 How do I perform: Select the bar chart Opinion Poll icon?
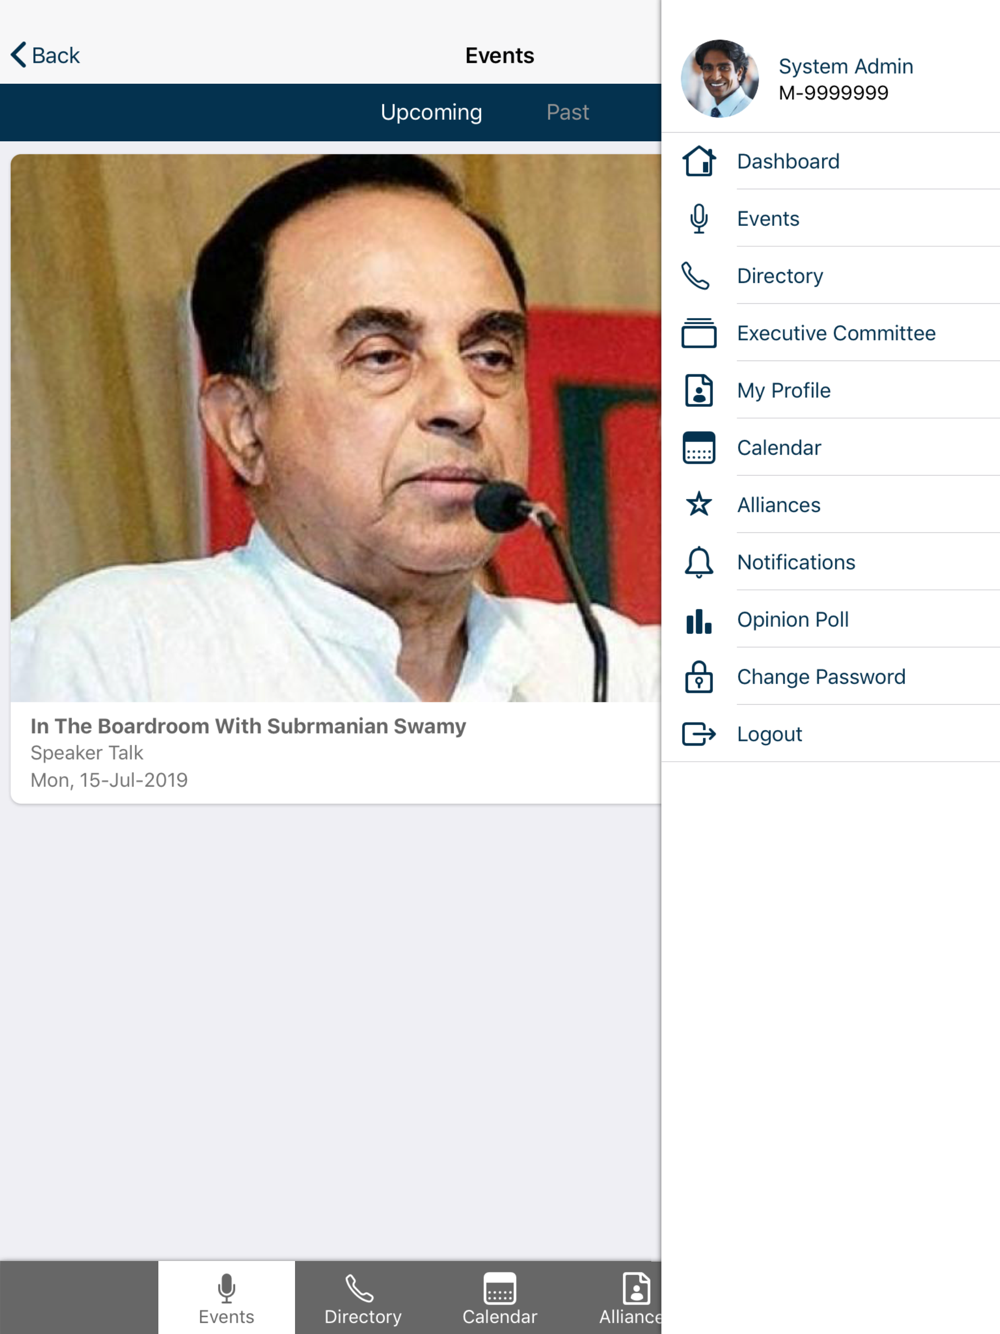point(699,620)
